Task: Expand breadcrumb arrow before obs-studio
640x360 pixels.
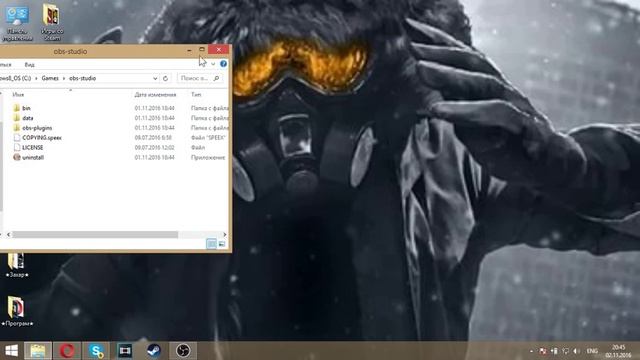Action: [64, 78]
